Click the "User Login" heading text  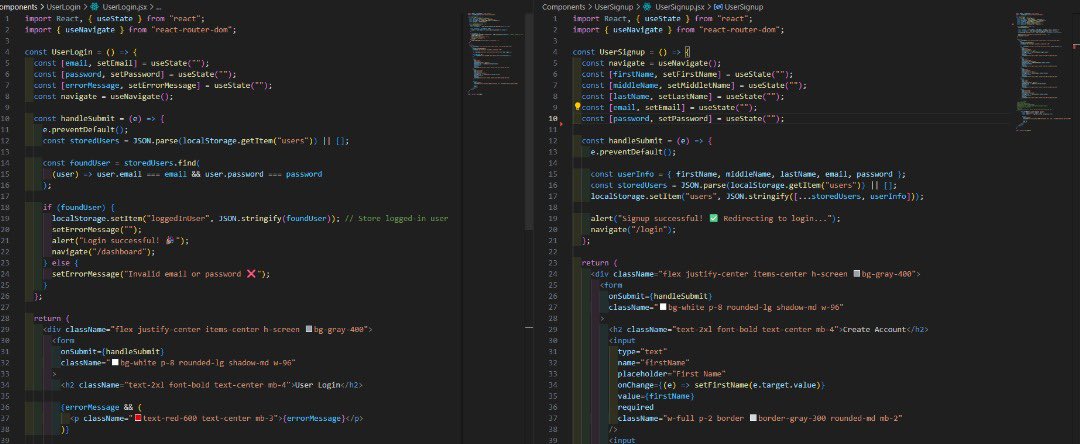click(x=318, y=385)
